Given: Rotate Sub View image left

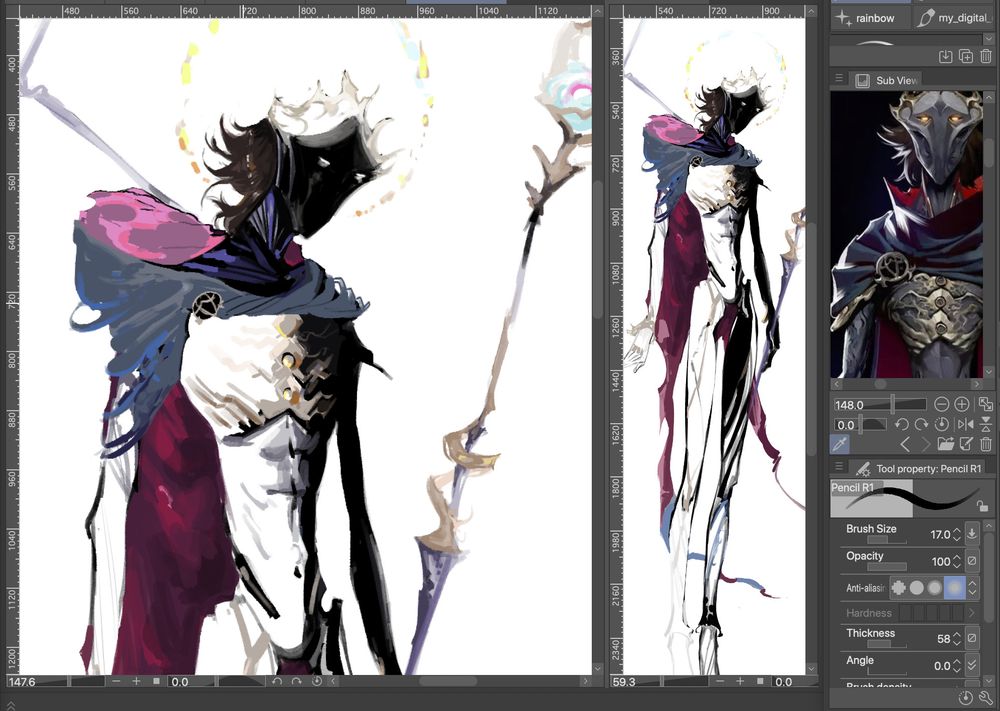Looking at the screenshot, I should click(901, 424).
